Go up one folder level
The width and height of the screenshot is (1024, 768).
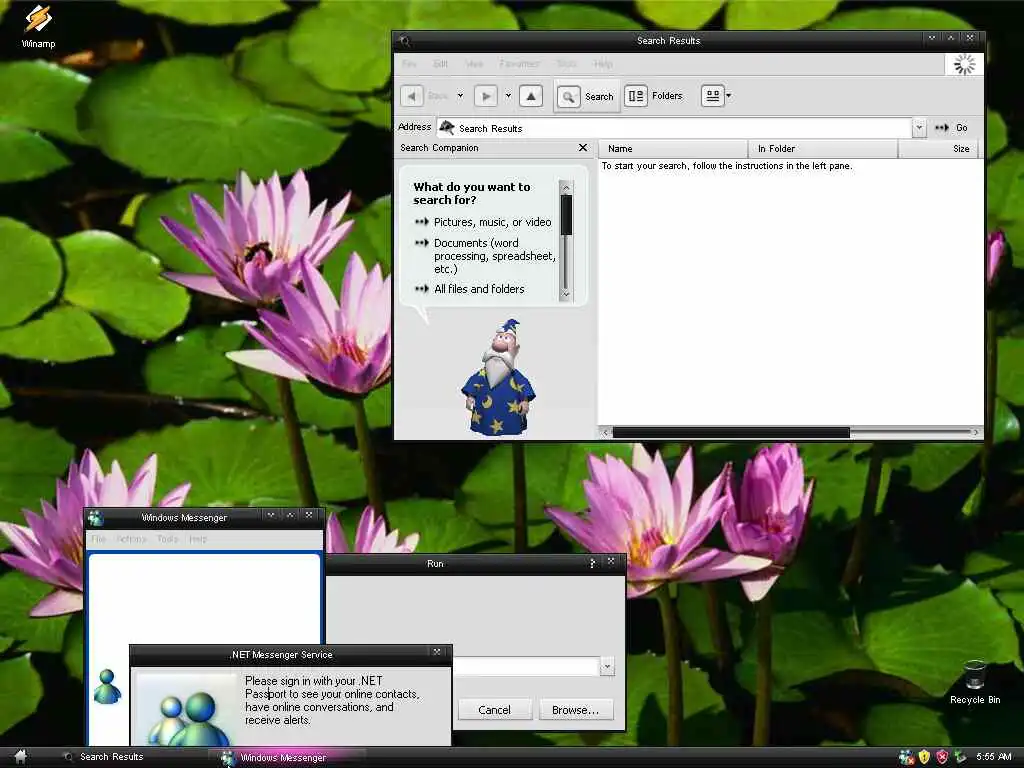(531, 97)
